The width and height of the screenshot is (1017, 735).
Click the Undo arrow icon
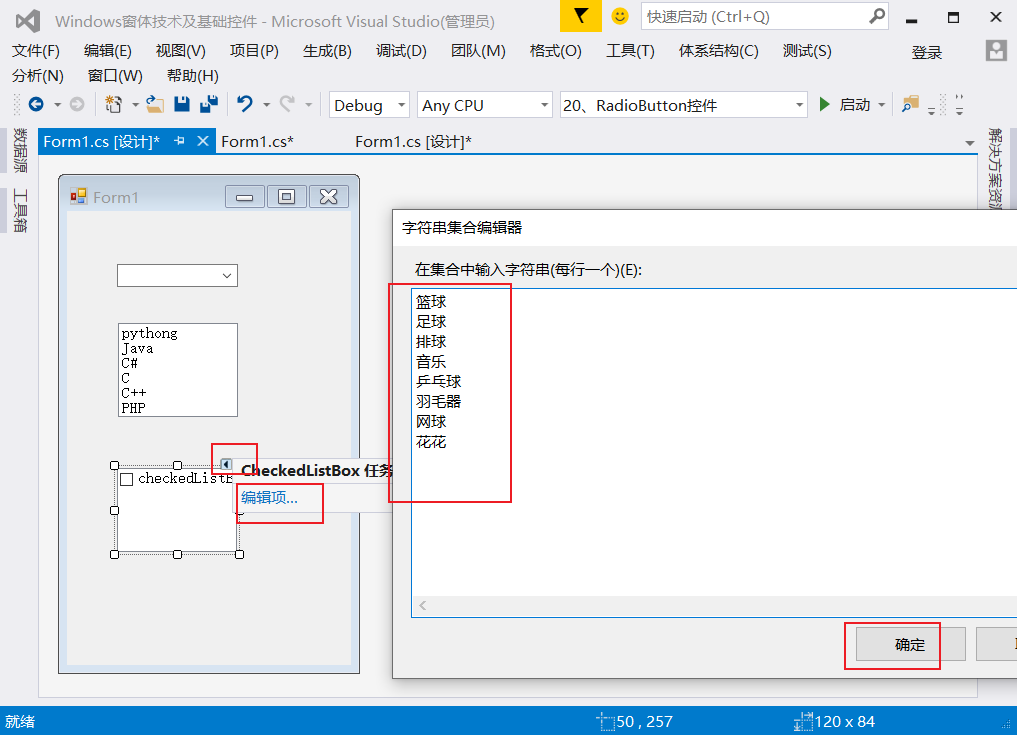pyautogui.click(x=245, y=104)
